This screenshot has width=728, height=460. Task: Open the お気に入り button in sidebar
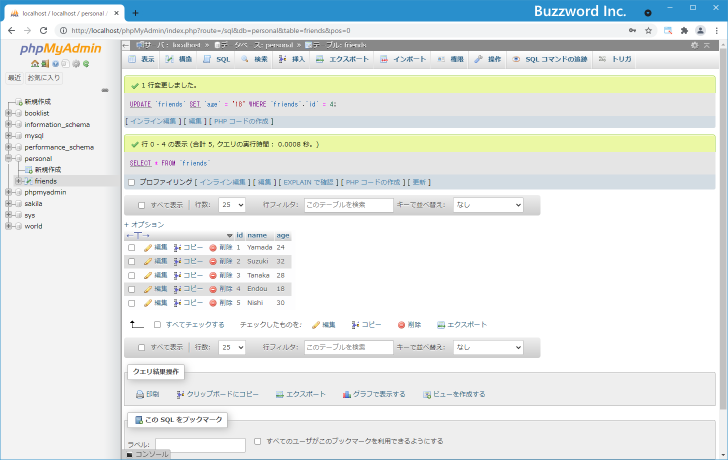44,78
